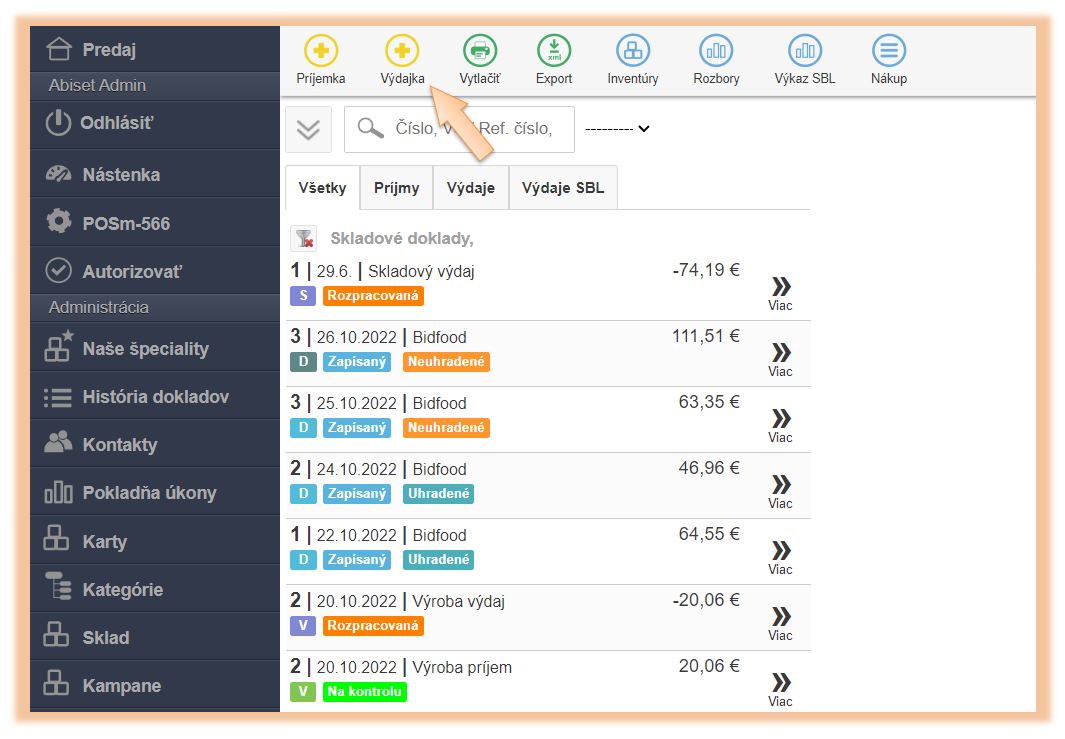
Task: Click the search field for Číslo
Action: coord(472,129)
